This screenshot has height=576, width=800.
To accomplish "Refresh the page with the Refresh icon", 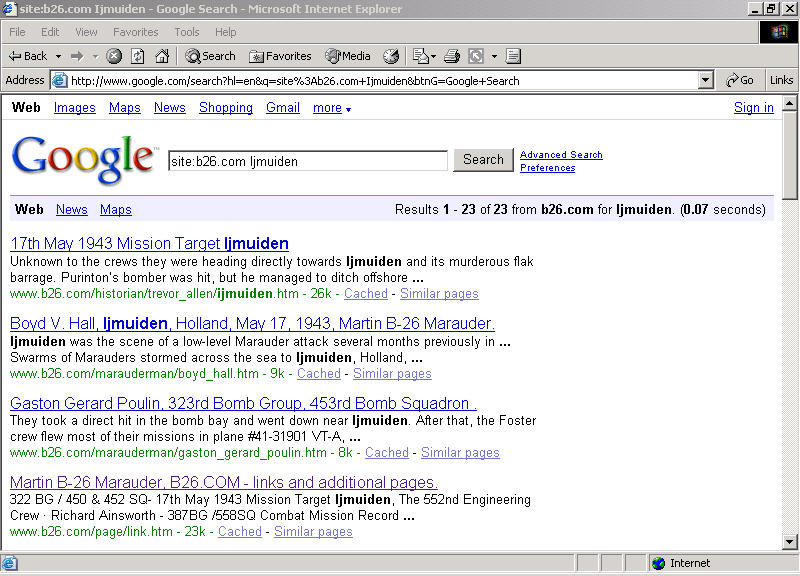I will click(x=138, y=56).
